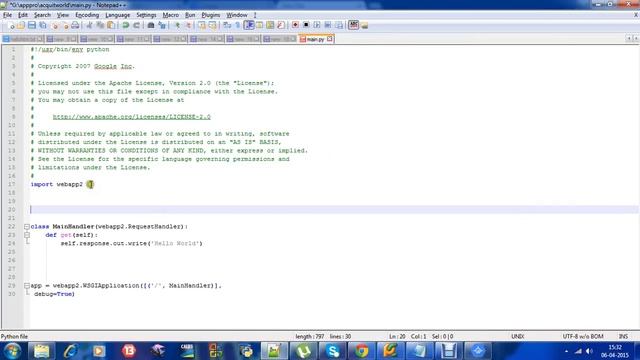Close the main.py tab with its X

click(330, 39)
